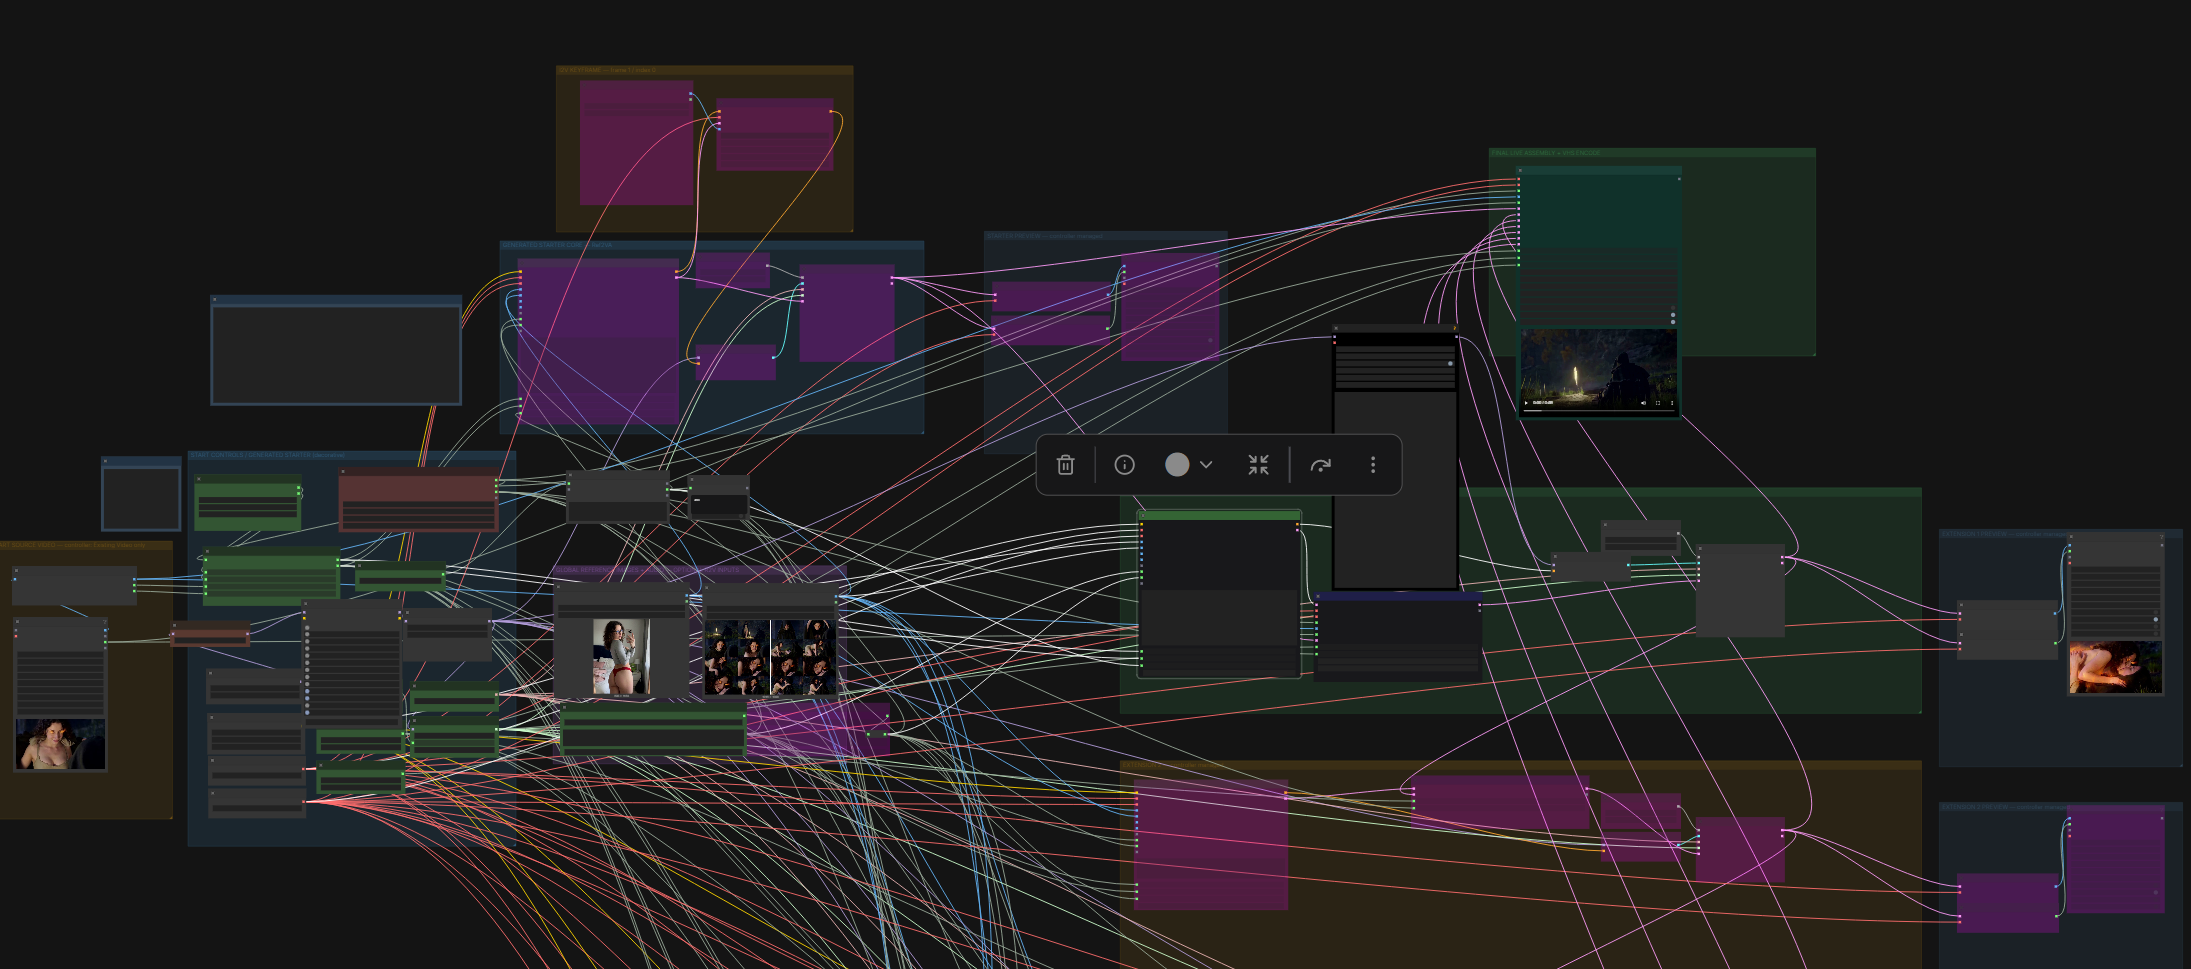Open the video preview in fullscreen

(x=1658, y=403)
